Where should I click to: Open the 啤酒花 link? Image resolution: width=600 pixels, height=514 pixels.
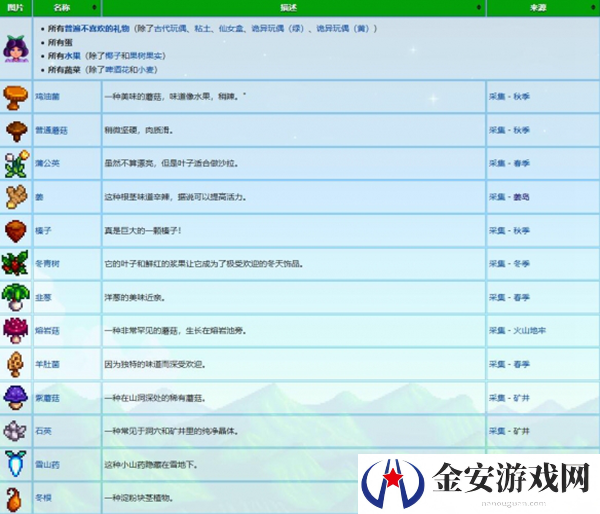(x=117, y=70)
